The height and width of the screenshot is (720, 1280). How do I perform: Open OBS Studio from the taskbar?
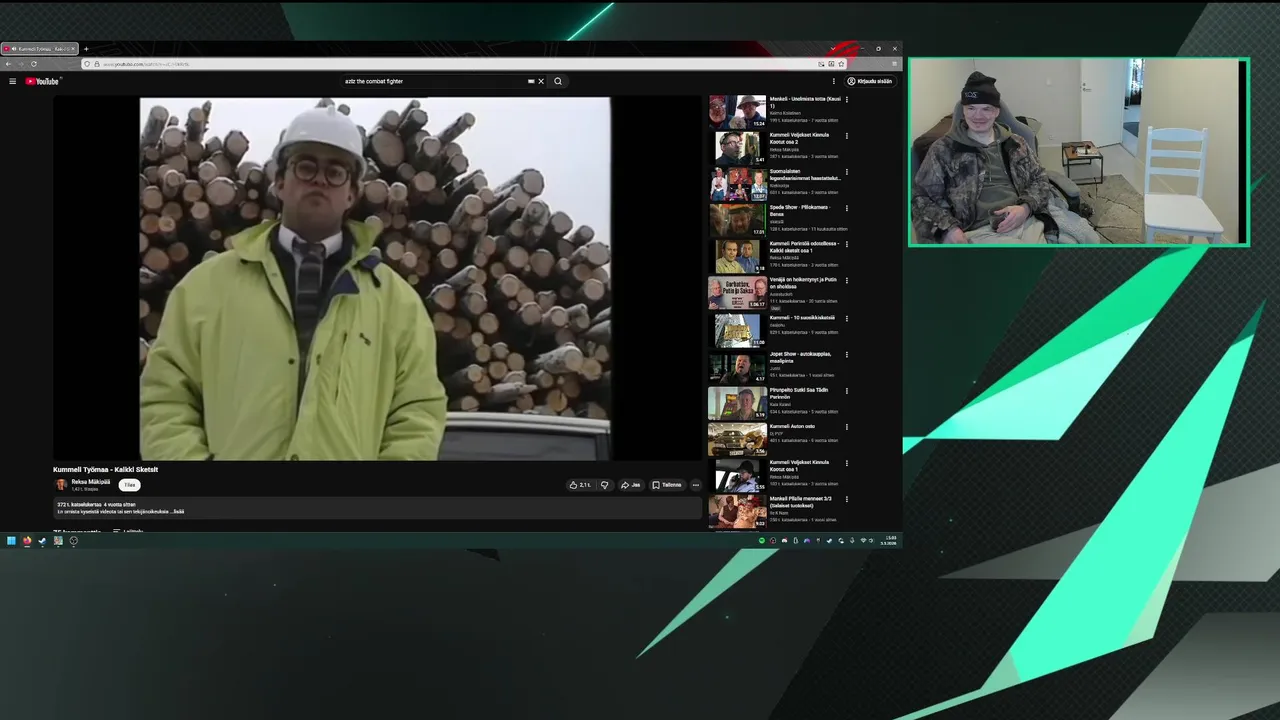(x=73, y=541)
